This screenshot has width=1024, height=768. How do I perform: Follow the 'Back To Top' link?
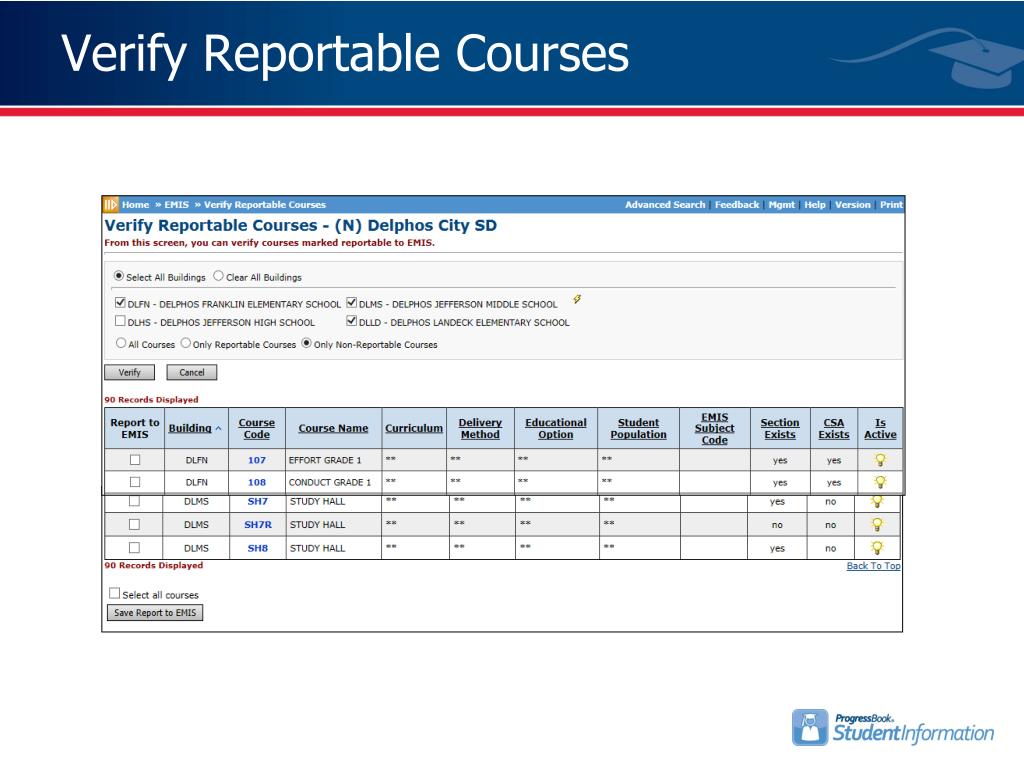click(873, 566)
